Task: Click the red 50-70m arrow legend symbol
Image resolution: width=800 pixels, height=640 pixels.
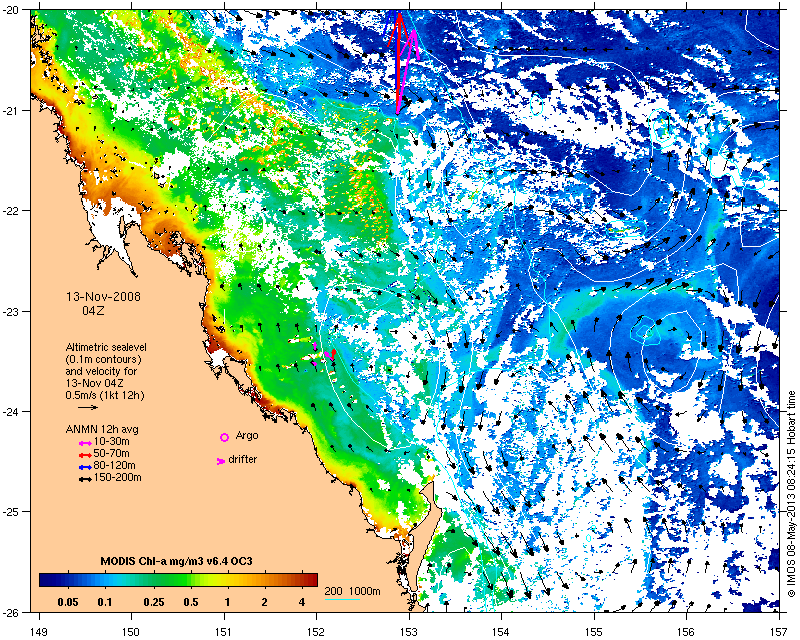Action: click(x=85, y=455)
